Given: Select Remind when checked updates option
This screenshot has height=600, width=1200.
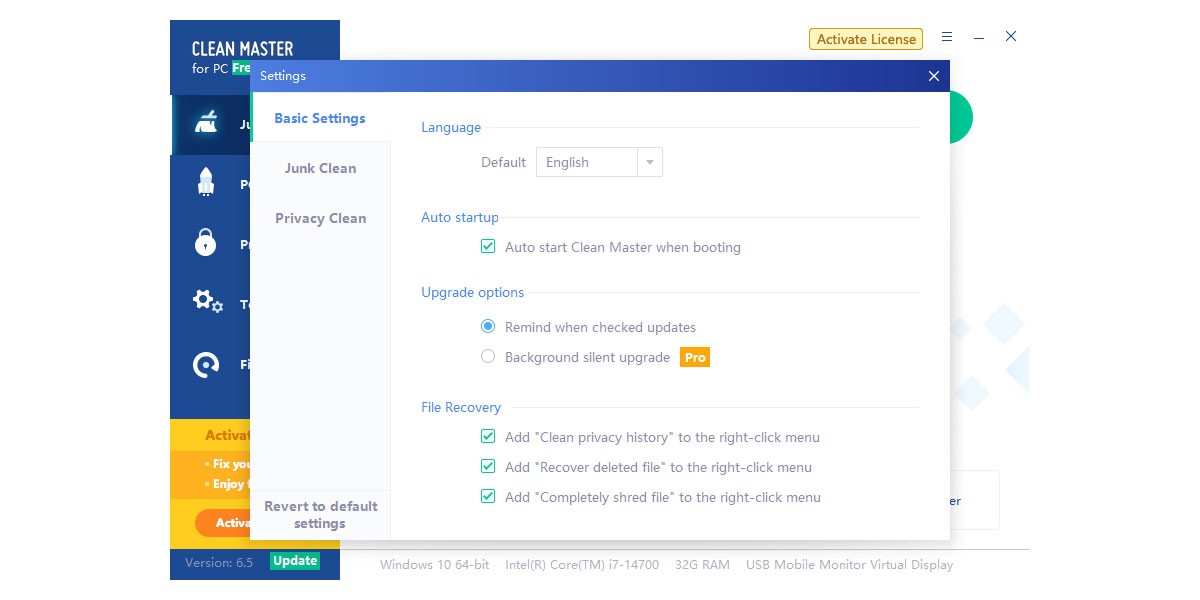Looking at the screenshot, I should click(488, 327).
